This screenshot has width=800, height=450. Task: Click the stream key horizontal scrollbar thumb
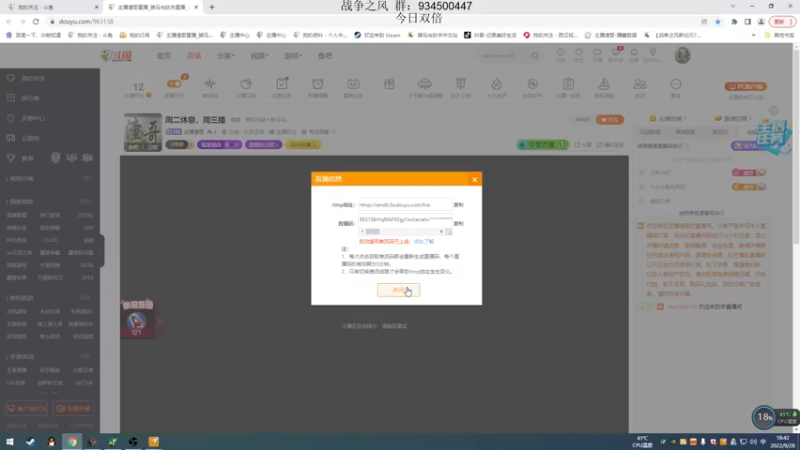372,232
